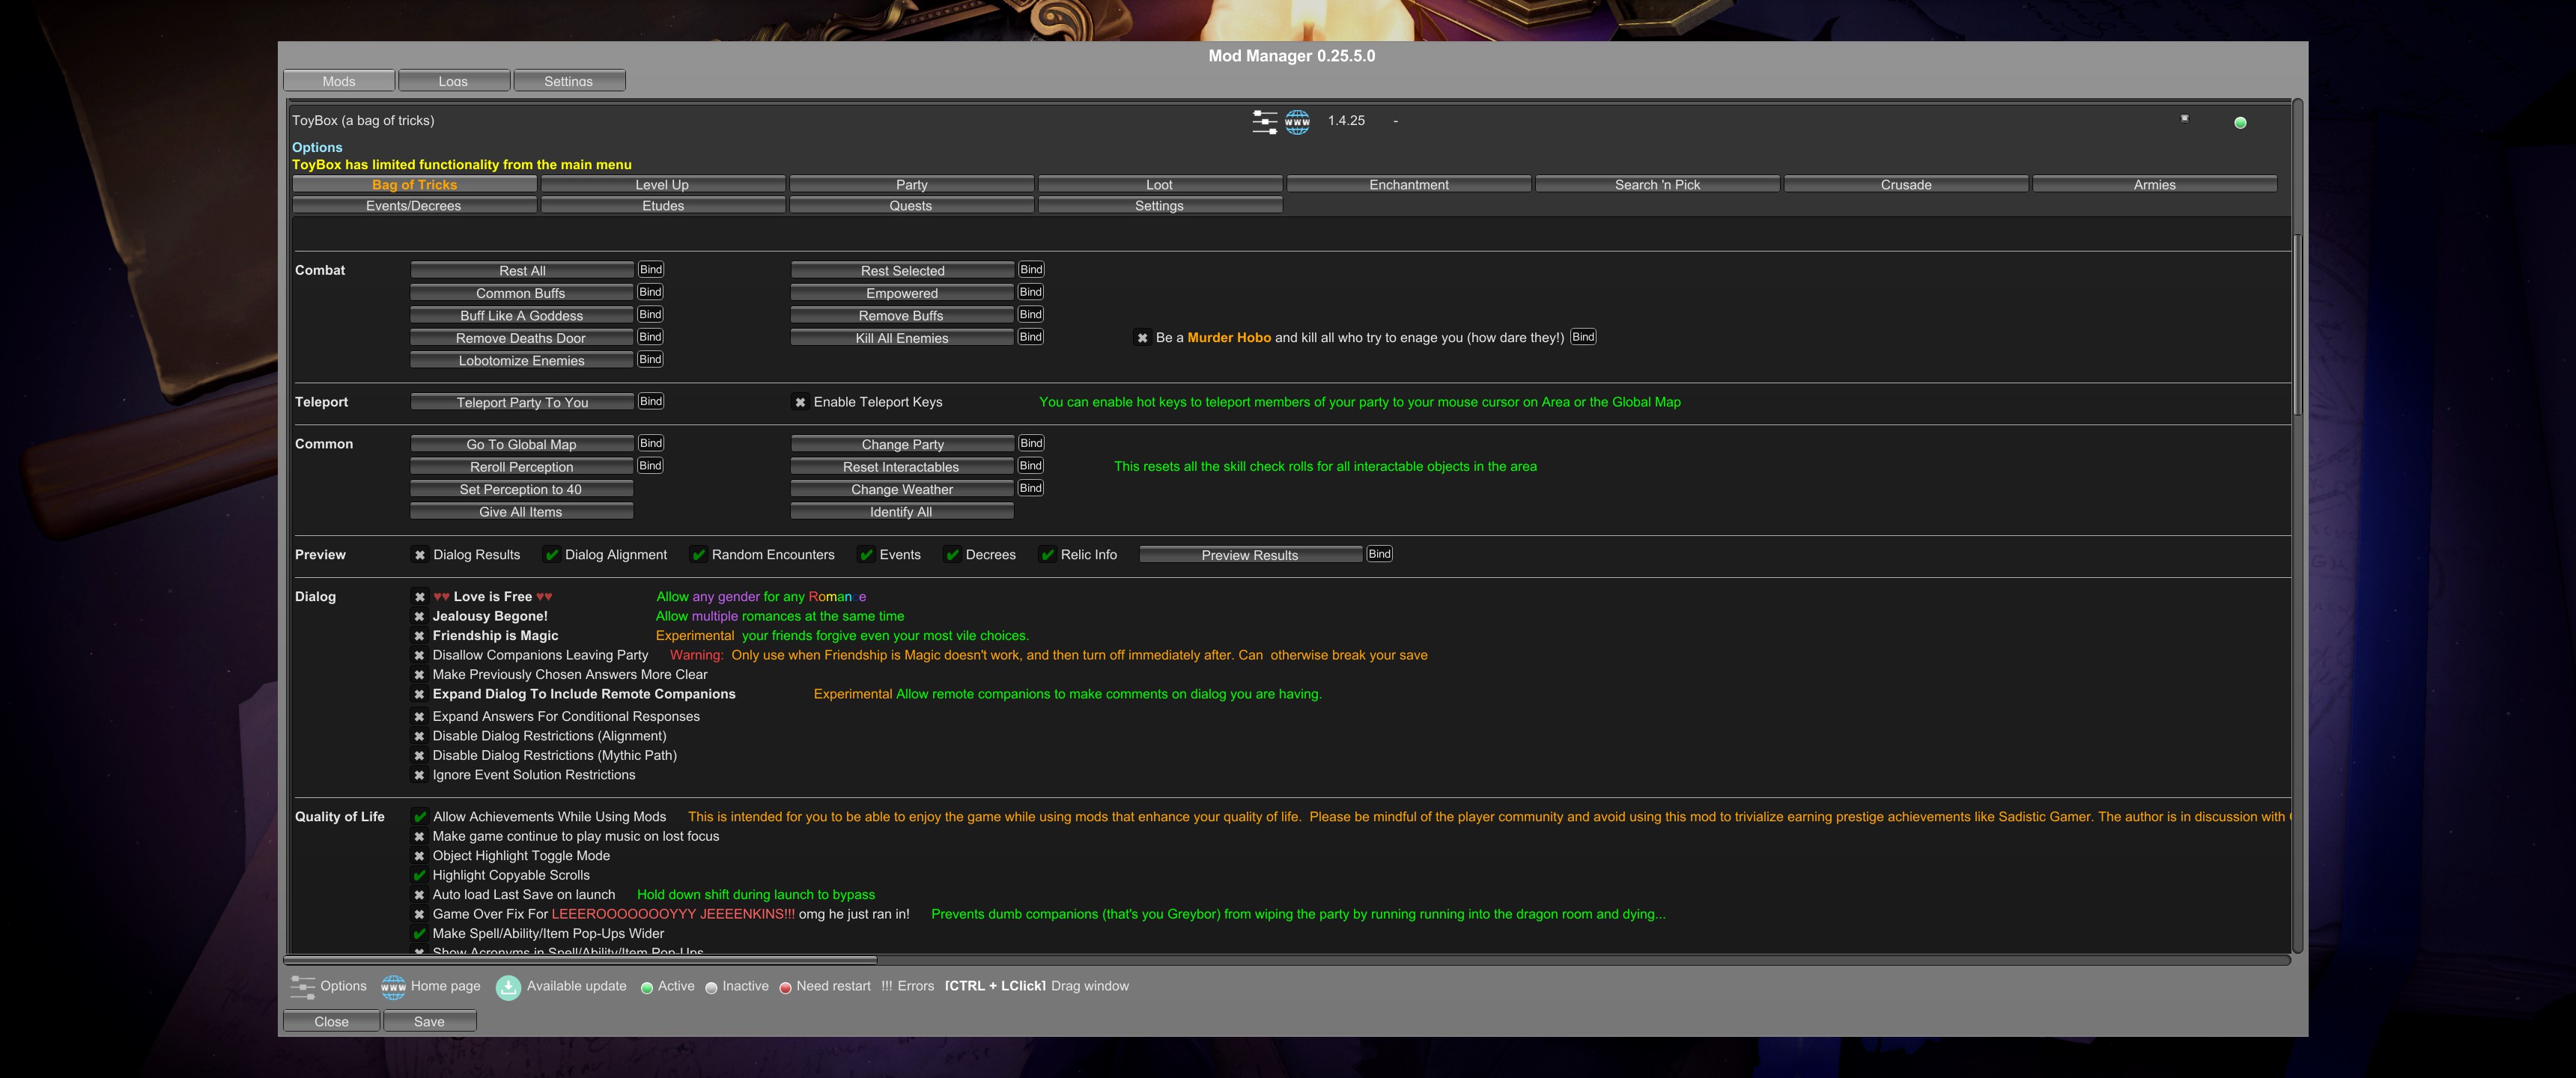Click Bind next to Rest All
Viewport: 2576px width, 1078px height.
pyautogui.click(x=650, y=269)
